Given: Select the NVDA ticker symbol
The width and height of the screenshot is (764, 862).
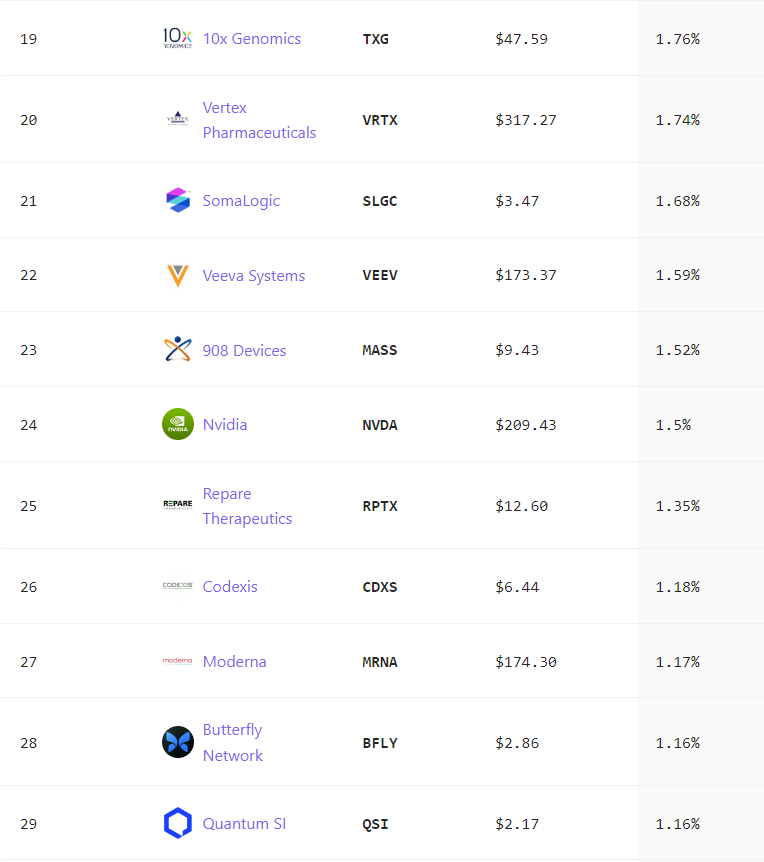Looking at the screenshot, I should (x=380, y=425).
